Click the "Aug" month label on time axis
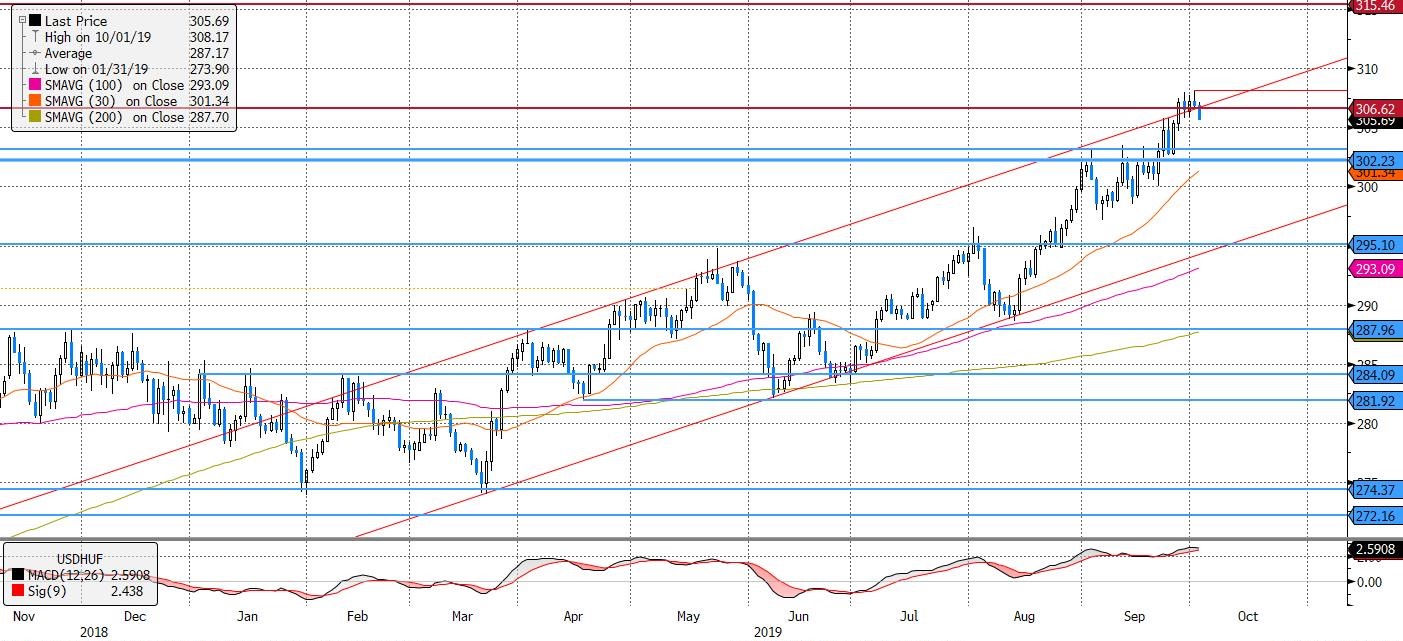Image resolution: width=1403 pixels, height=641 pixels. click(1022, 617)
